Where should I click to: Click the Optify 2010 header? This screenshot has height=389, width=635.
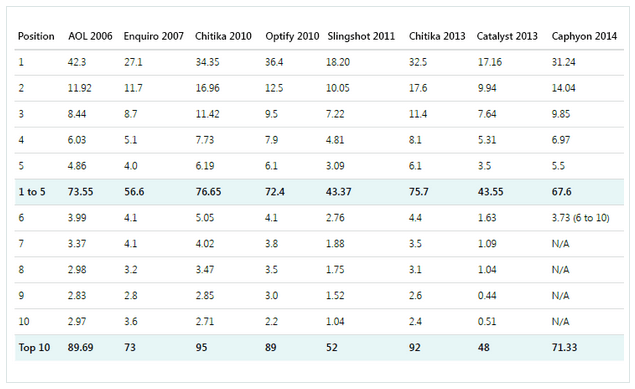point(292,36)
